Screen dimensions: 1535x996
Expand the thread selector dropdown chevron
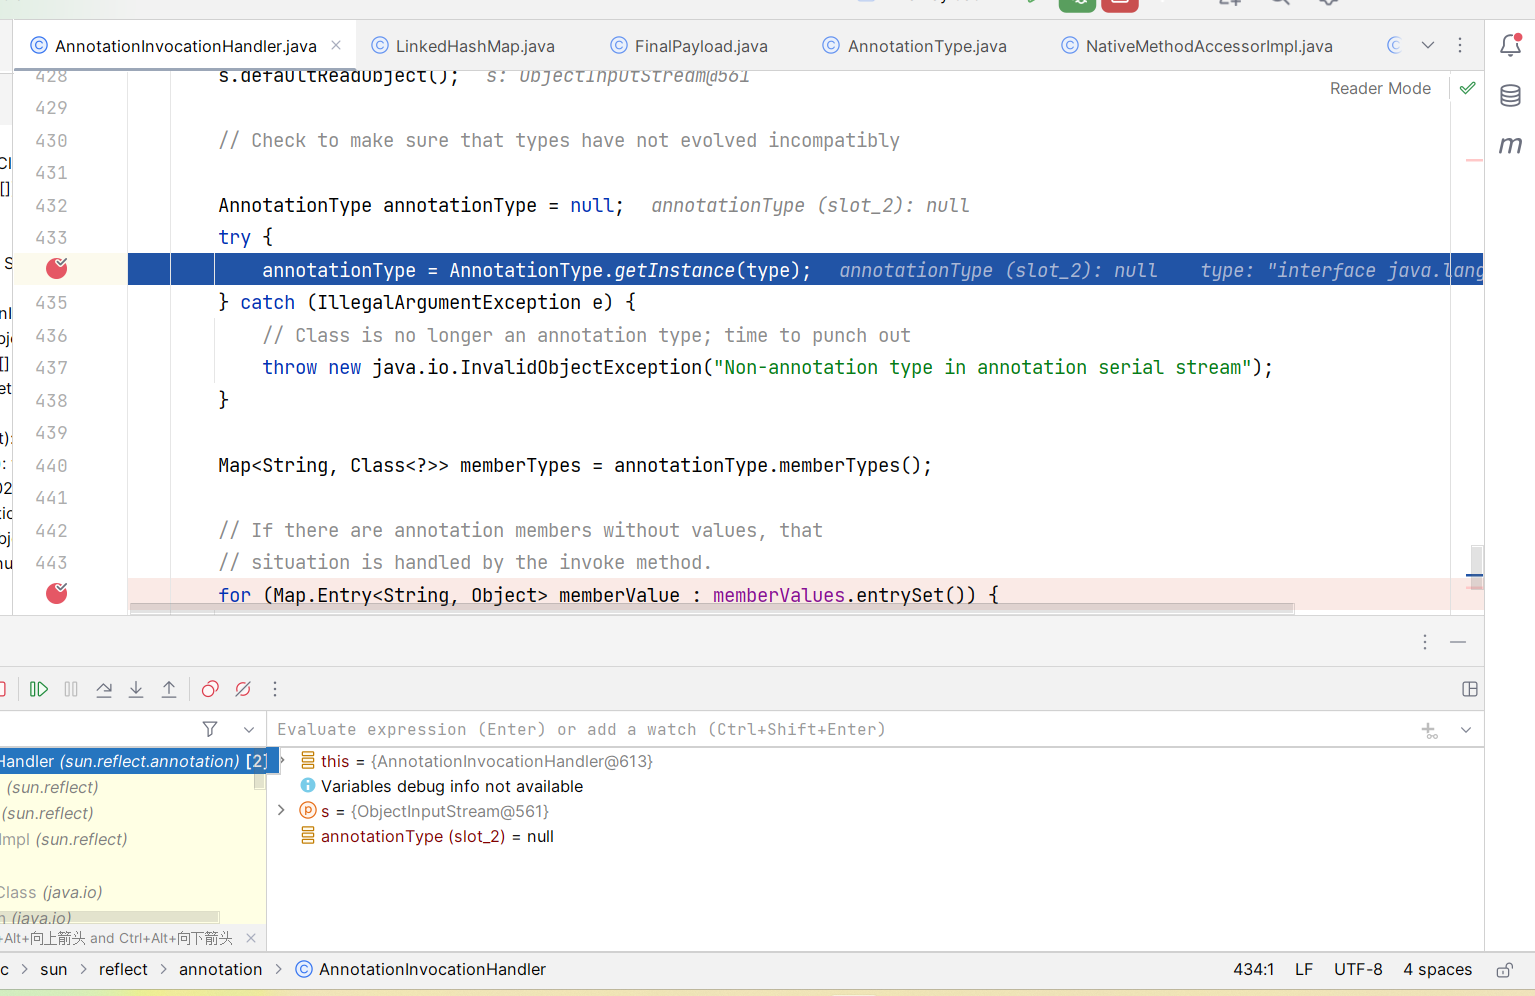249,729
